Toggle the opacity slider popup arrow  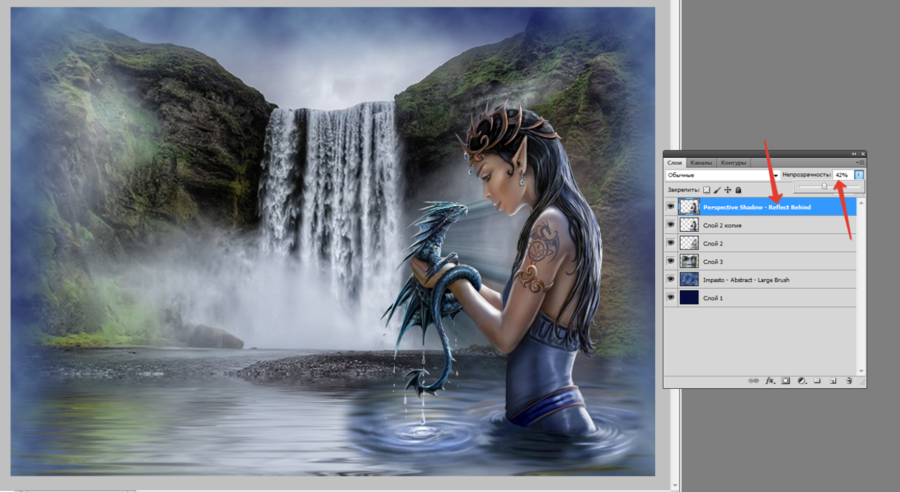click(x=859, y=175)
